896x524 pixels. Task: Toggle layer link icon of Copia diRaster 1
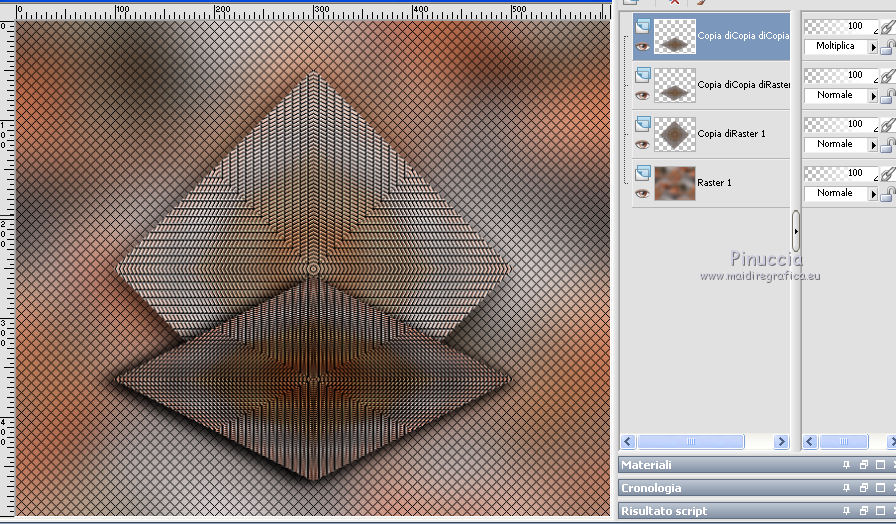(x=887, y=125)
